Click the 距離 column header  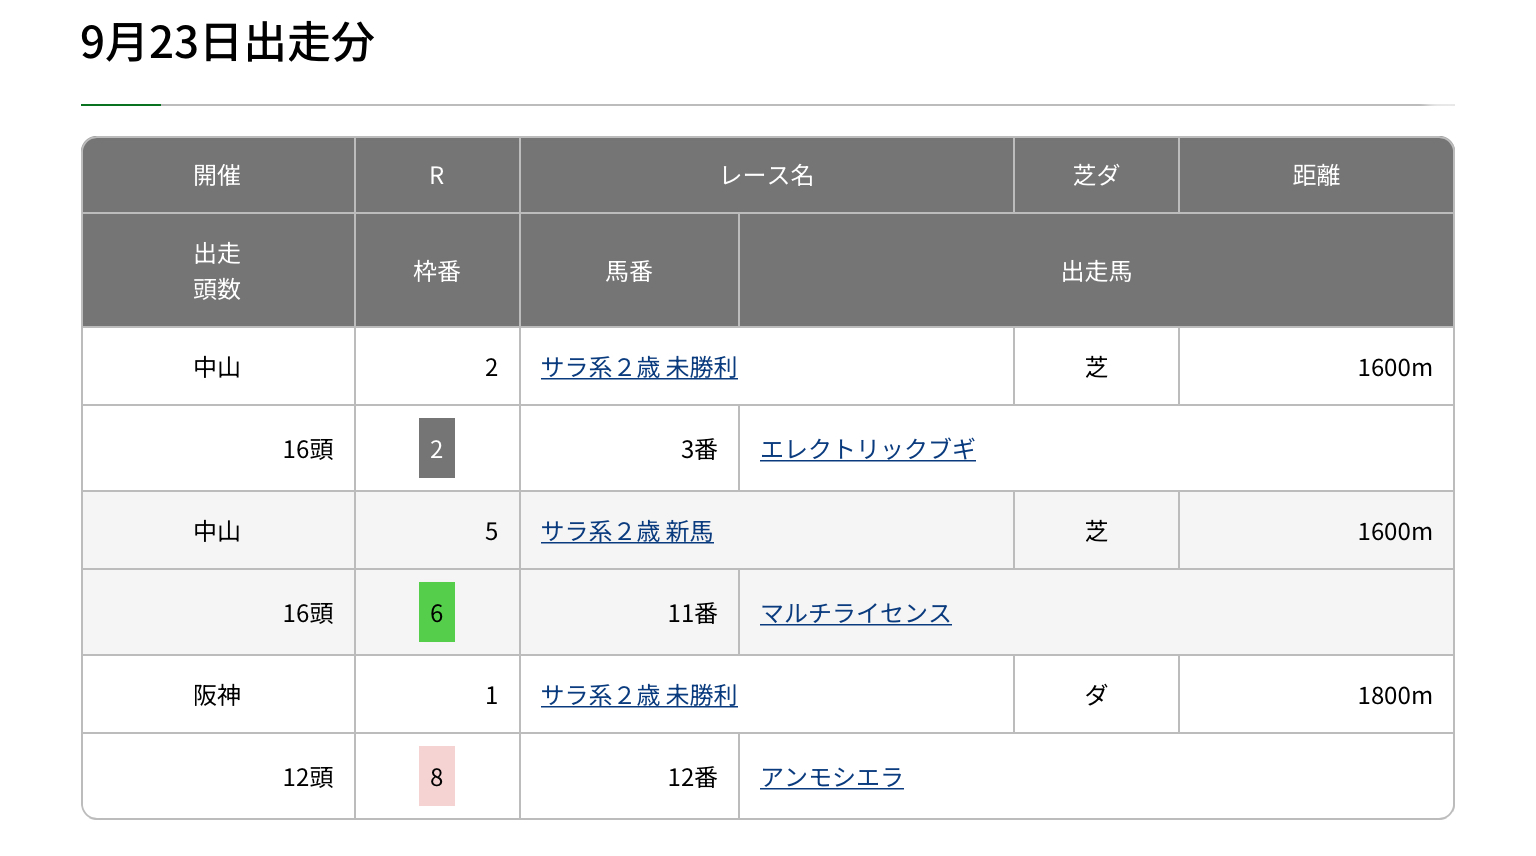(1315, 176)
